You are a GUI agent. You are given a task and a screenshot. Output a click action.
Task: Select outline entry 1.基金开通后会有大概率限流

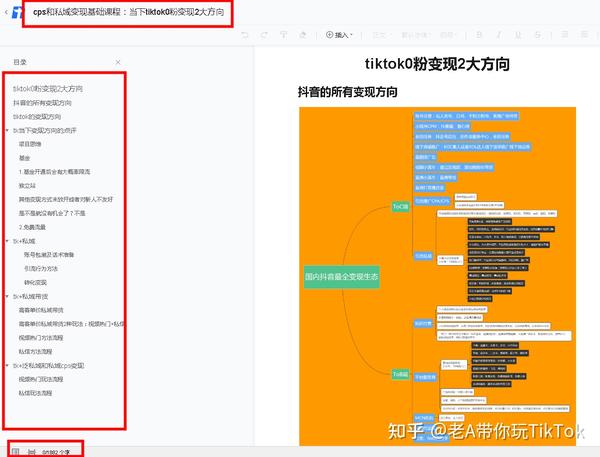click(x=54, y=172)
